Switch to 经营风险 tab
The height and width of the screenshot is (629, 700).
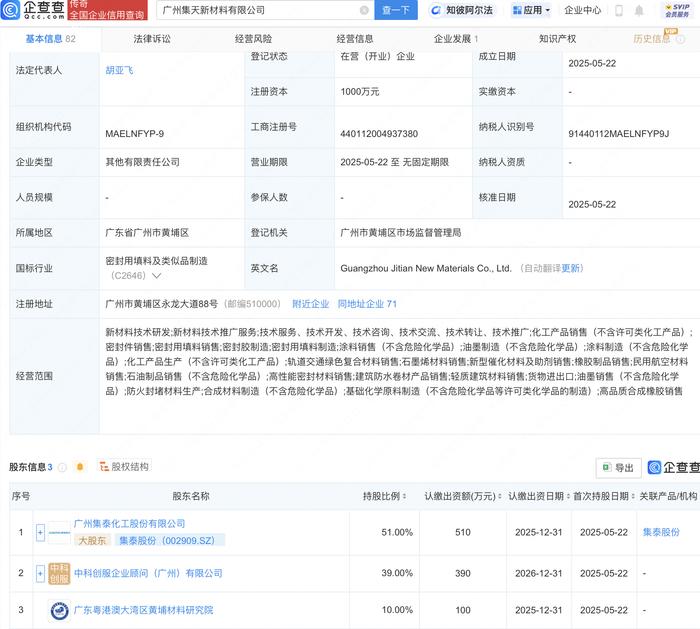253,39
